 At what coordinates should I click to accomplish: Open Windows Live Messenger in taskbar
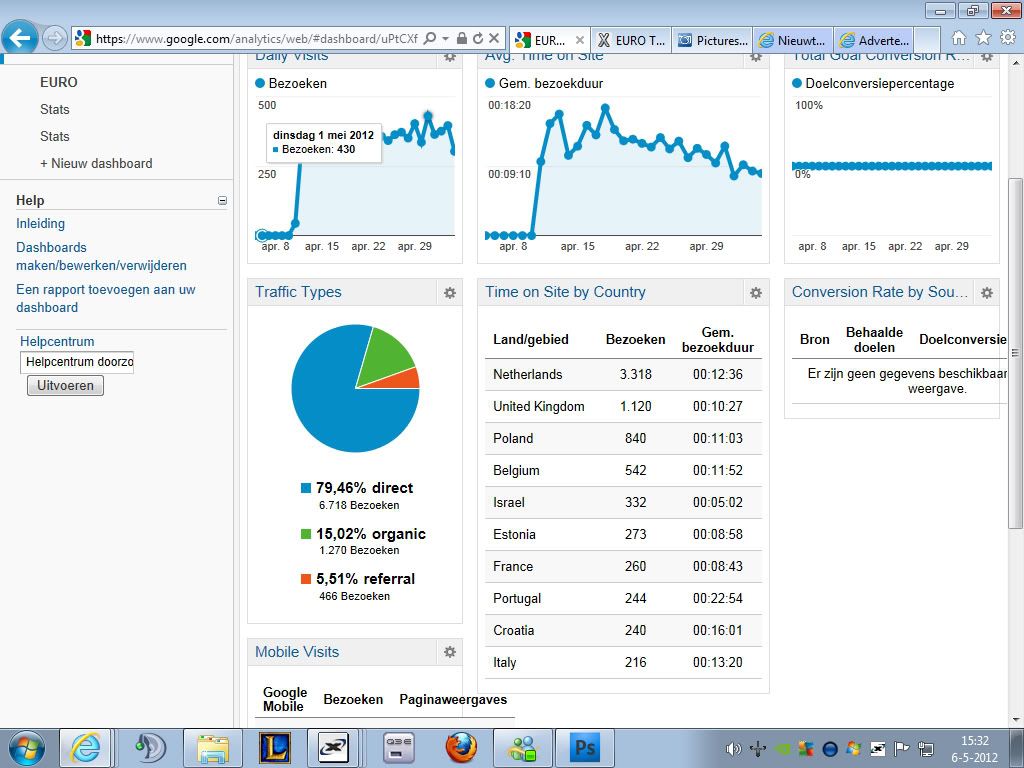(x=523, y=748)
